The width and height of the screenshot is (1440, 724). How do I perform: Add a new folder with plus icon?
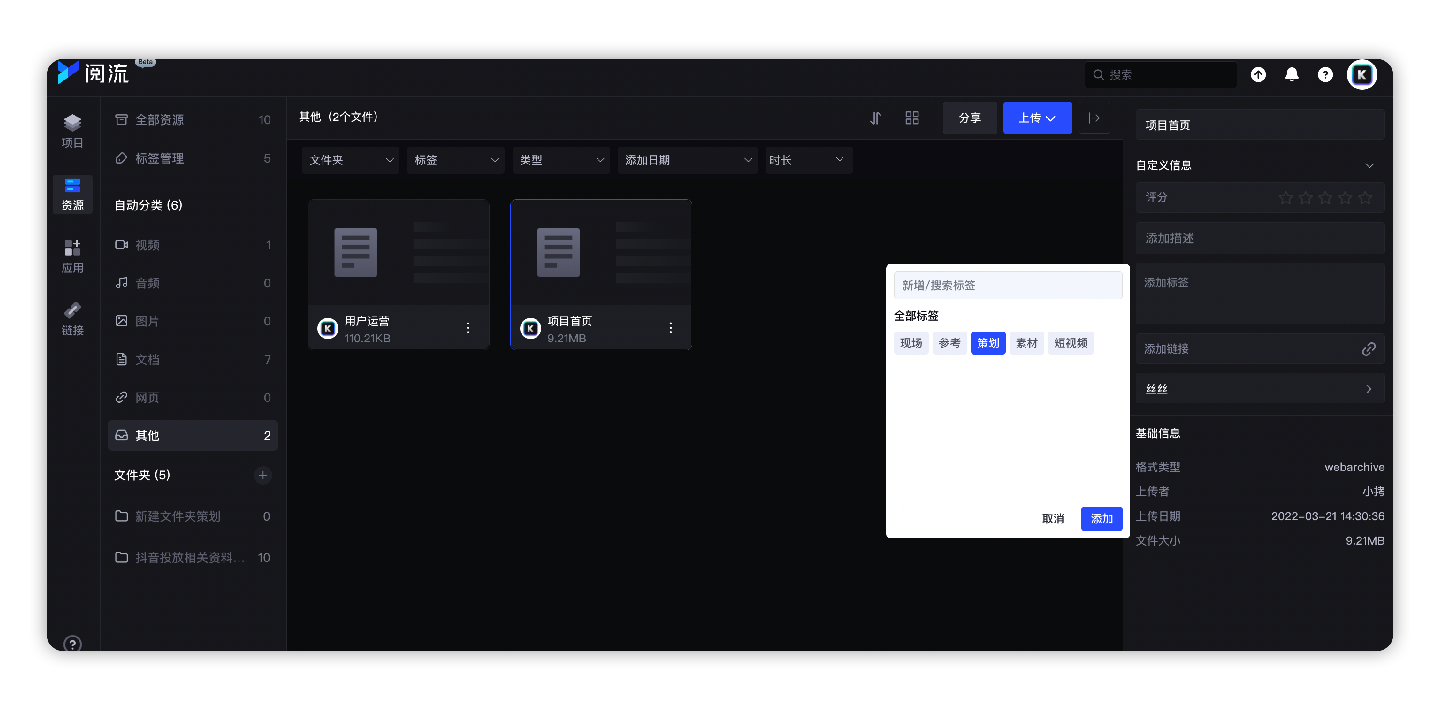(x=263, y=475)
